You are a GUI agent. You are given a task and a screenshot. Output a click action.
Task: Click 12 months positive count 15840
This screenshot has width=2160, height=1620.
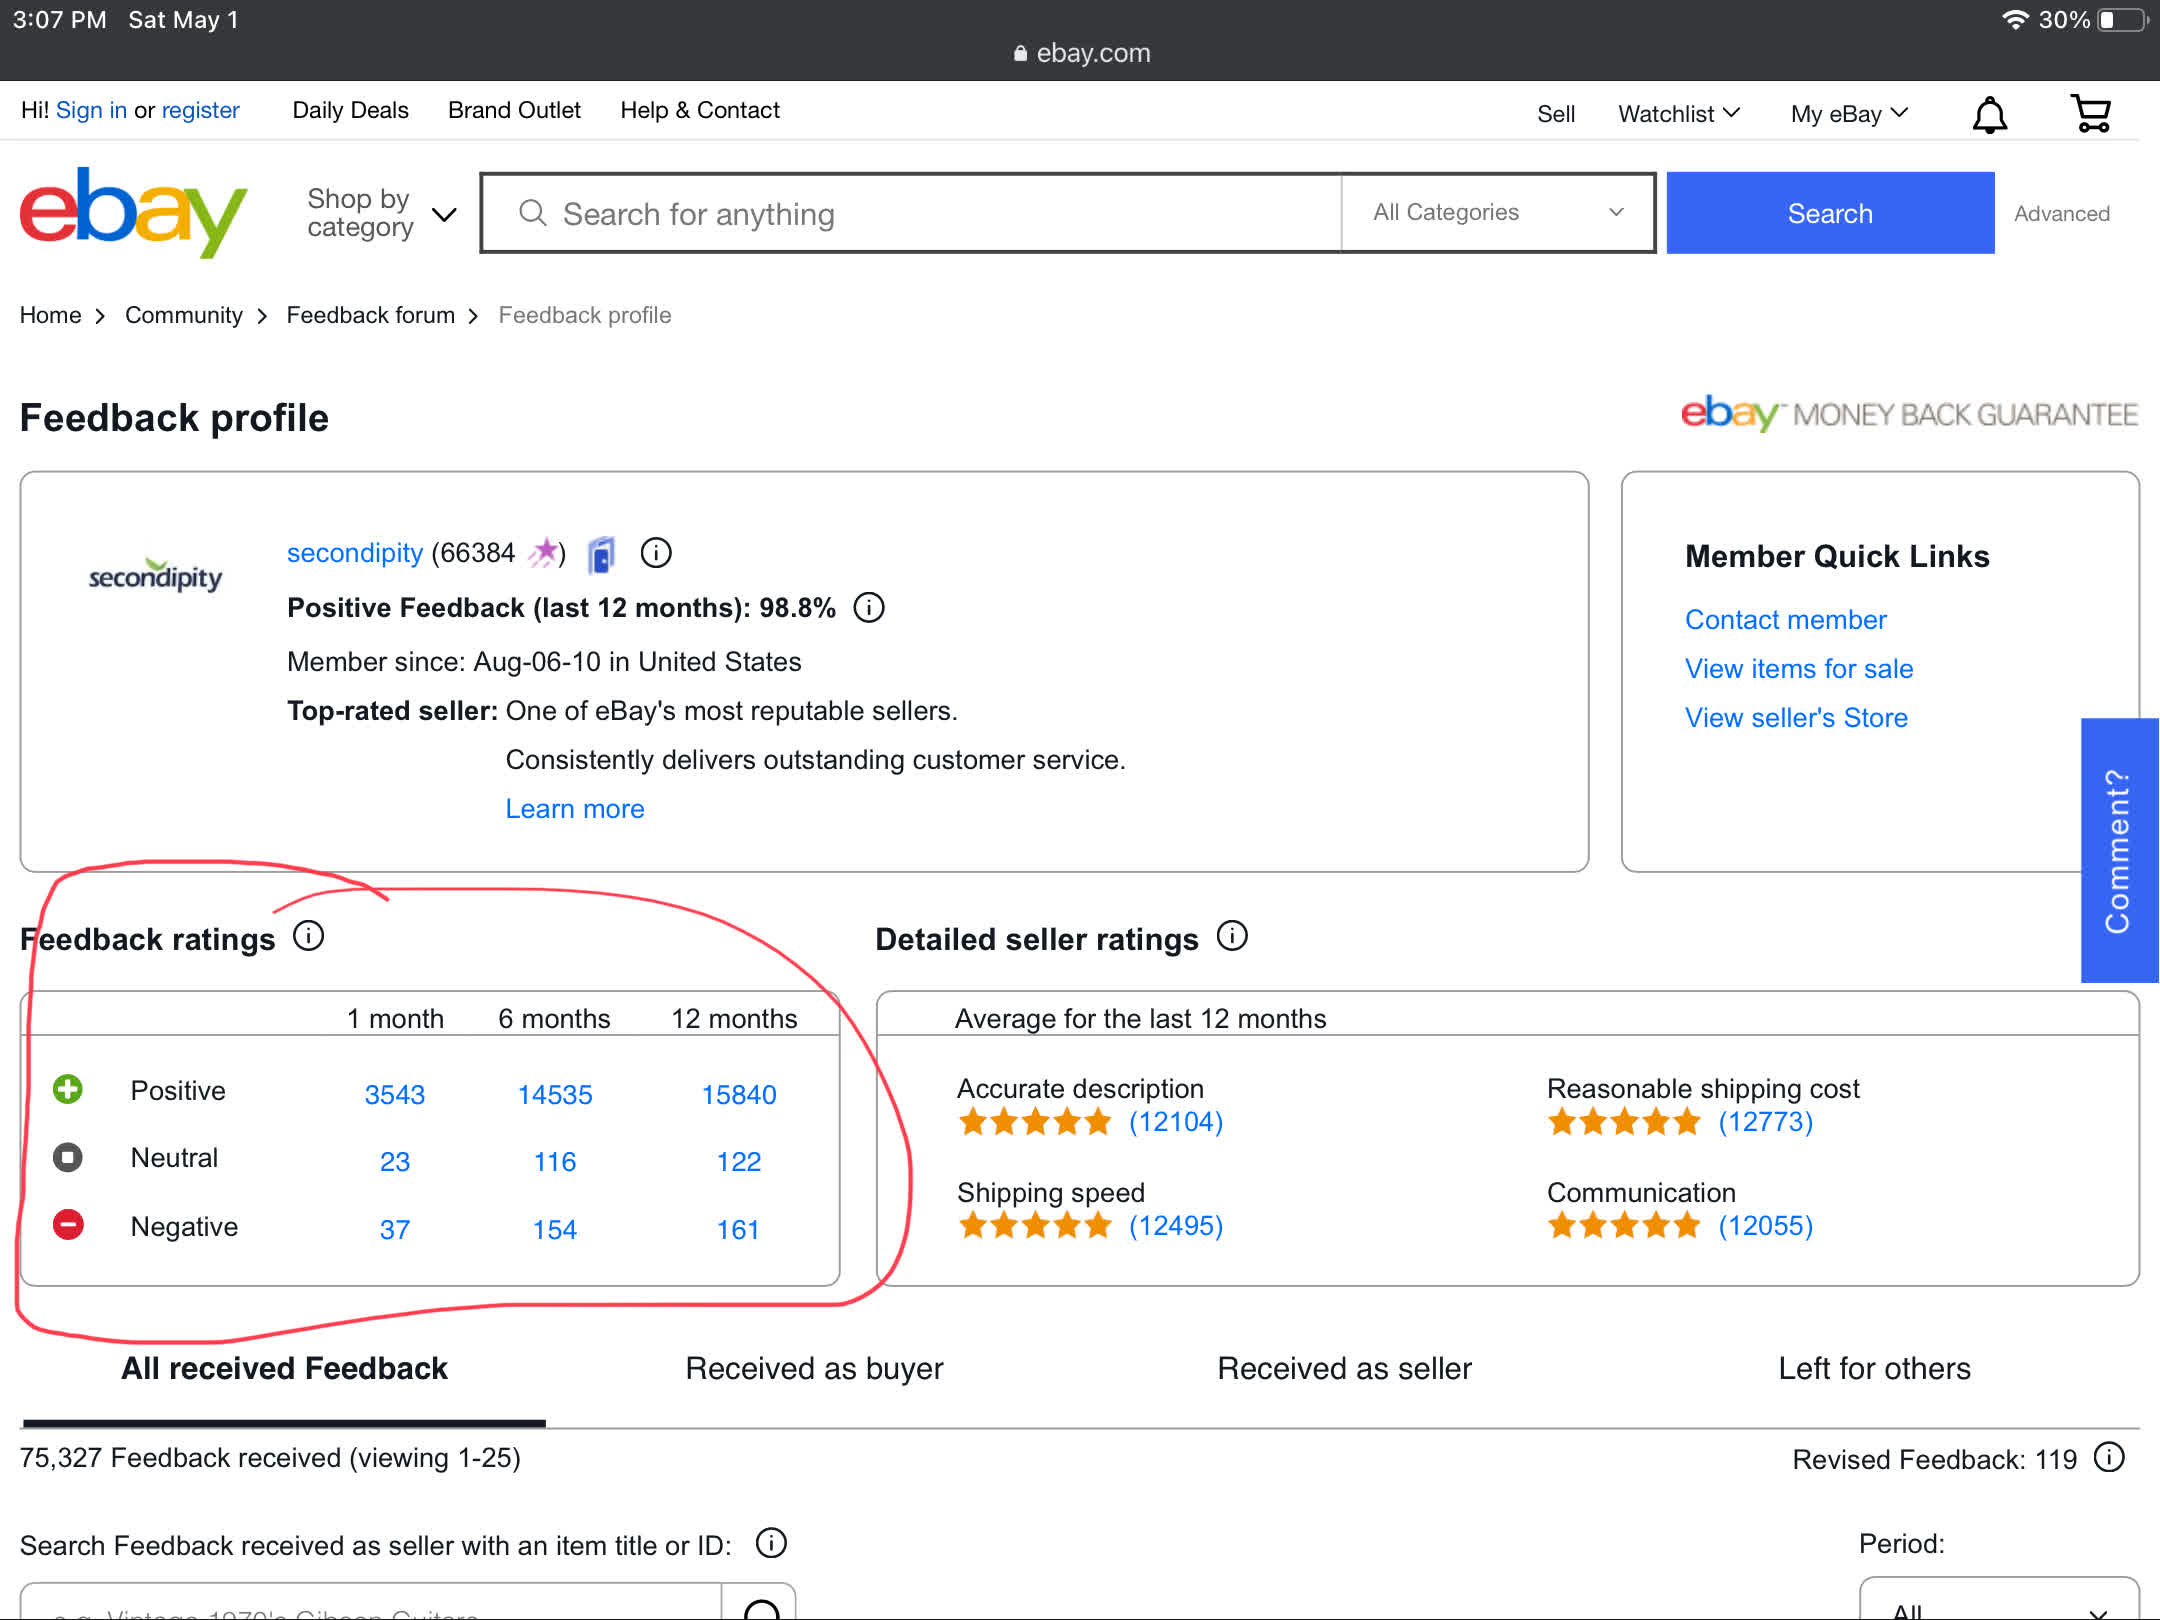[x=738, y=1094]
